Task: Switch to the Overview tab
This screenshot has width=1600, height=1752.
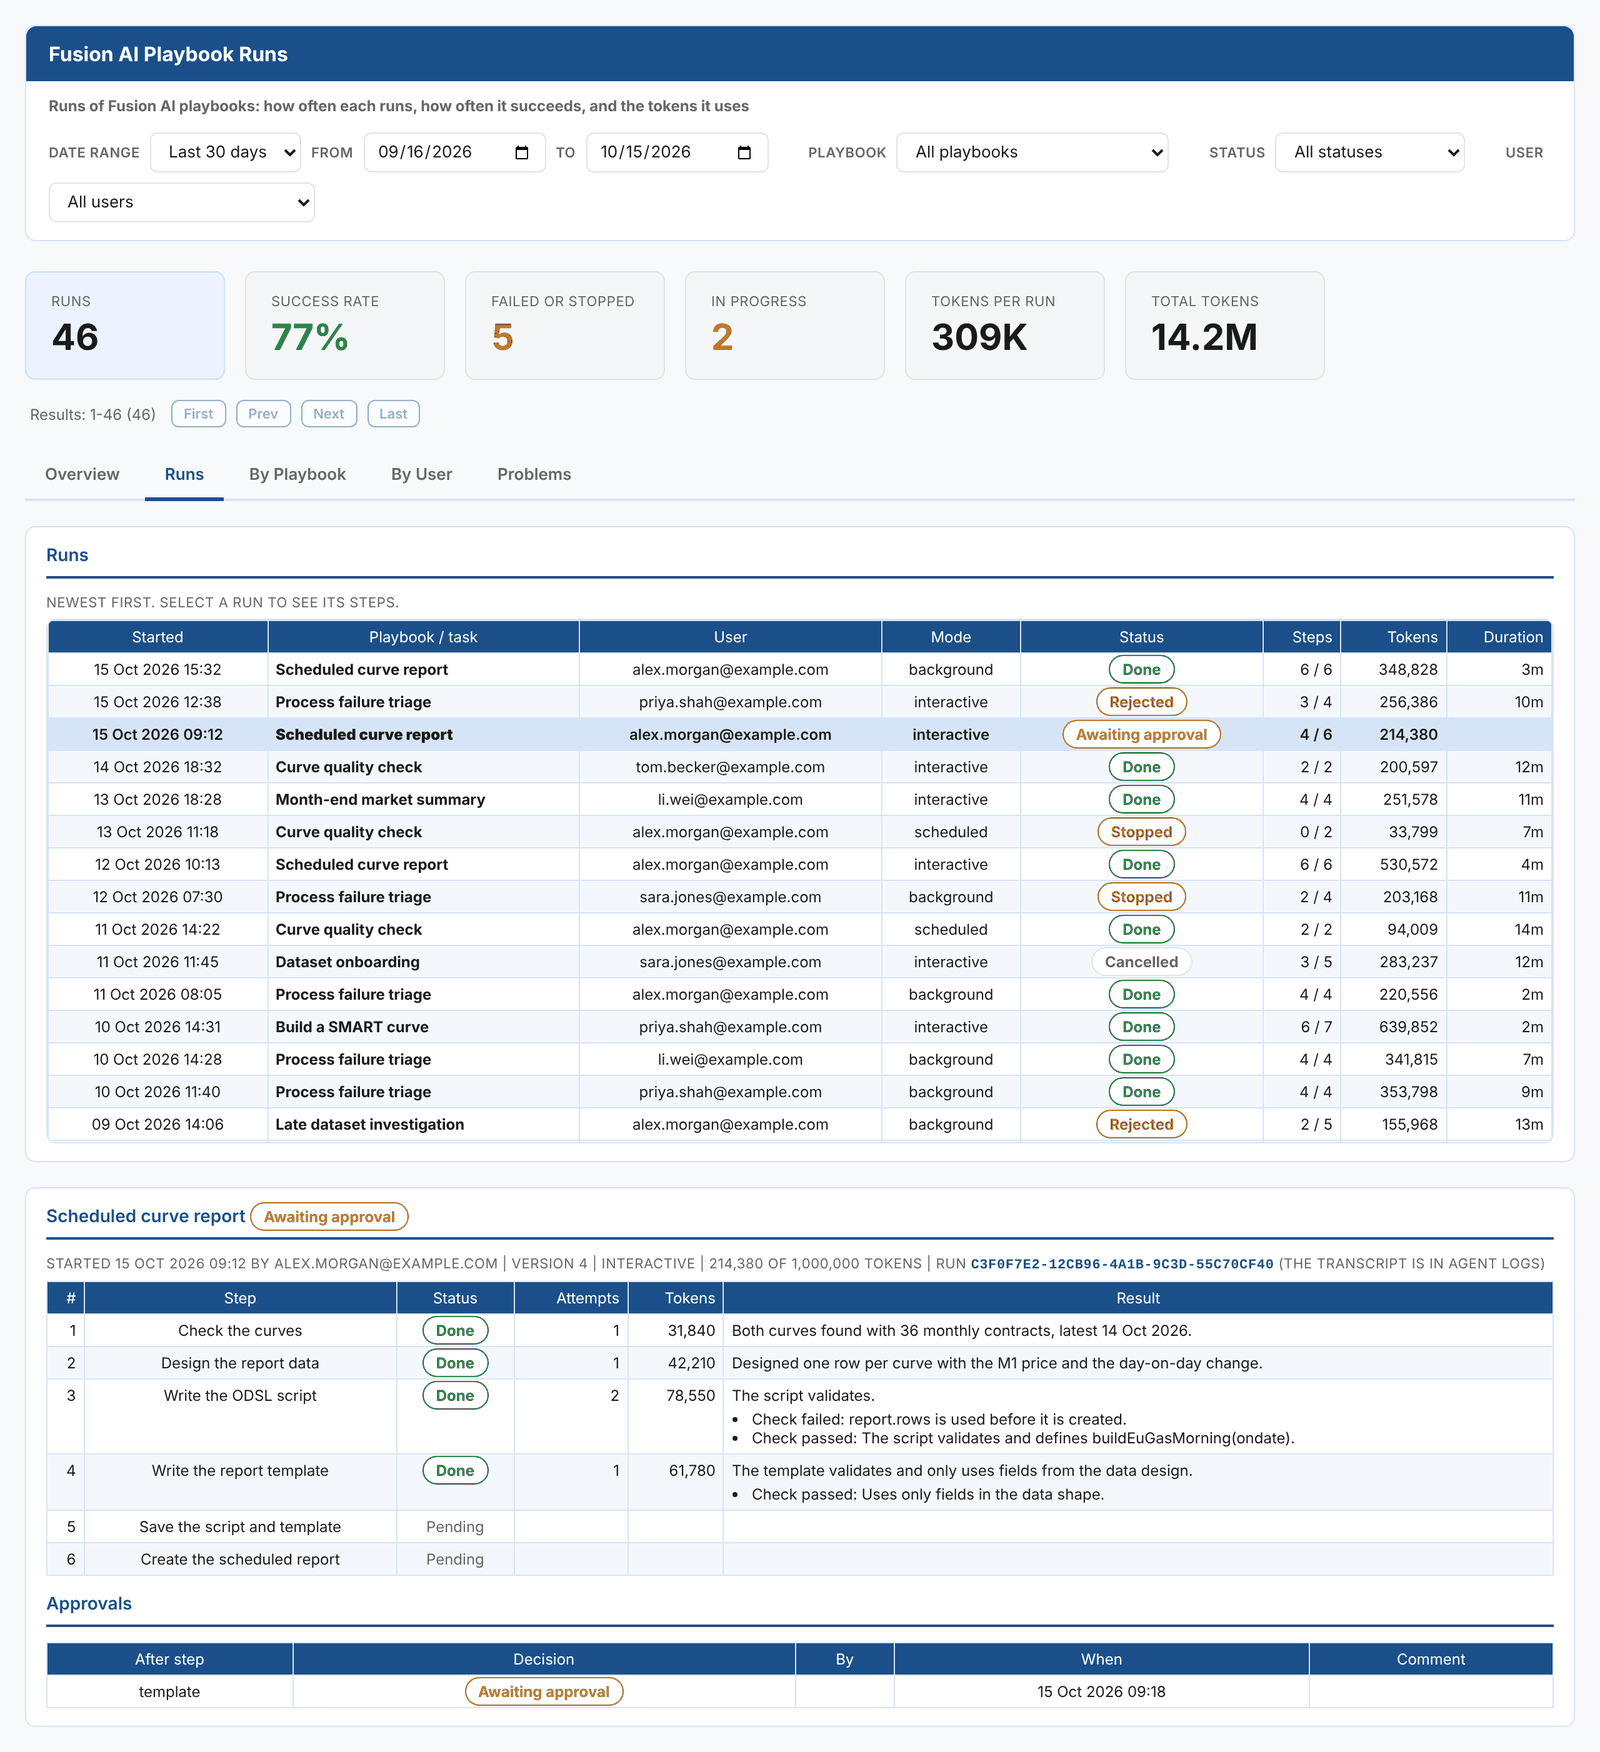Action: coord(82,474)
